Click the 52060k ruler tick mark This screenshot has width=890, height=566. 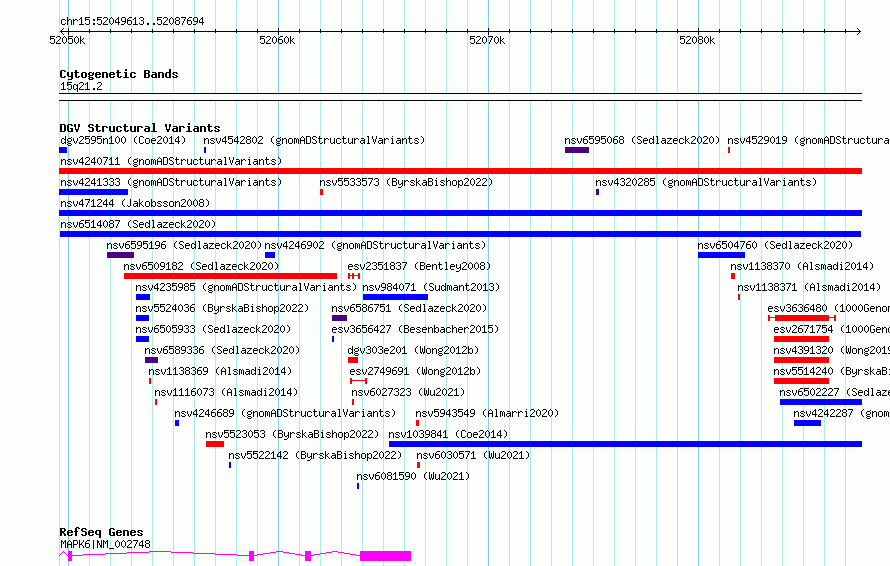(x=278, y=32)
